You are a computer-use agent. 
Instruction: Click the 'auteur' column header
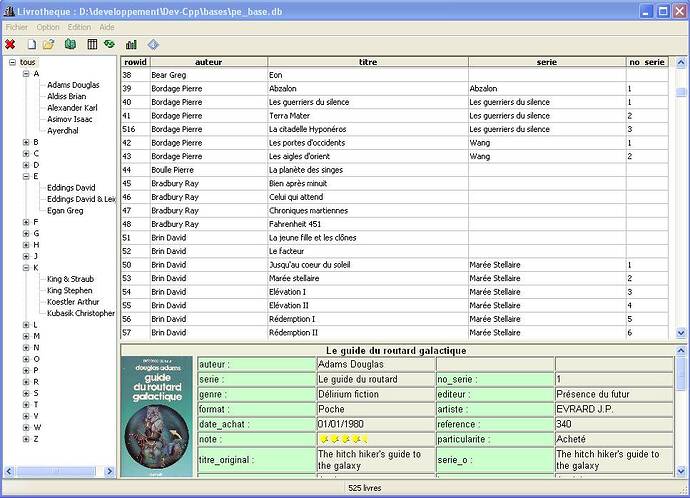[x=208, y=62]
